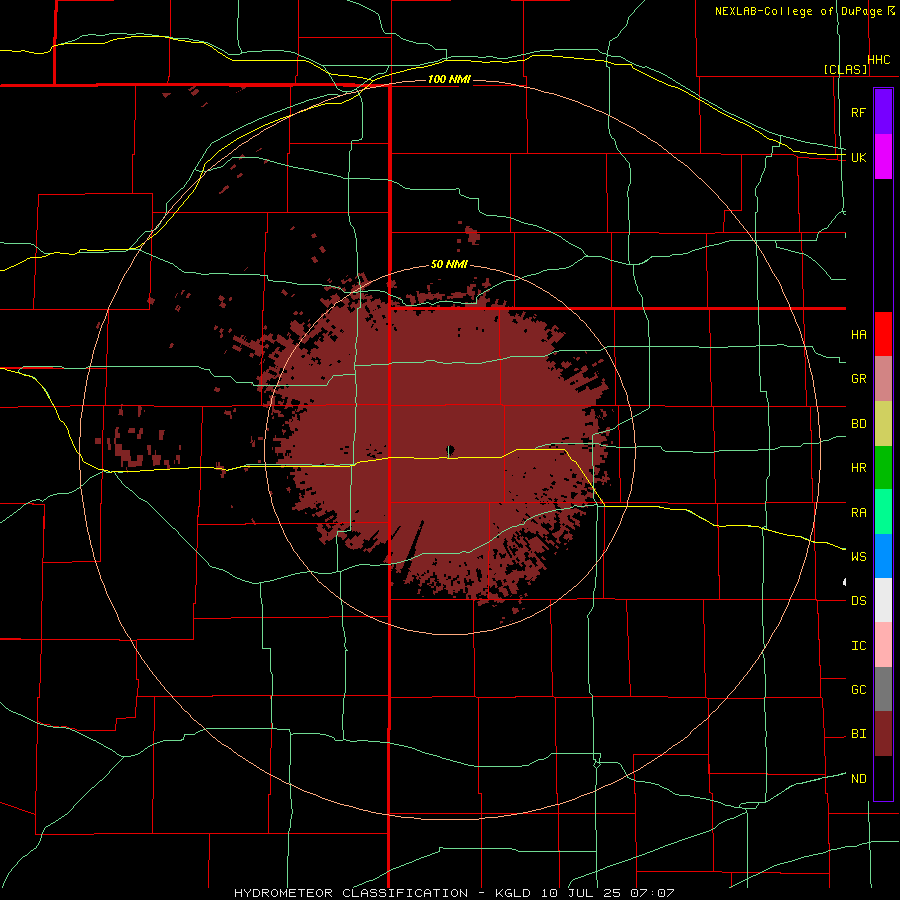Click the Hydrometeor Classification KGLD caption
The height and width of the screenshot is (900, 900).
pos(454,893)
